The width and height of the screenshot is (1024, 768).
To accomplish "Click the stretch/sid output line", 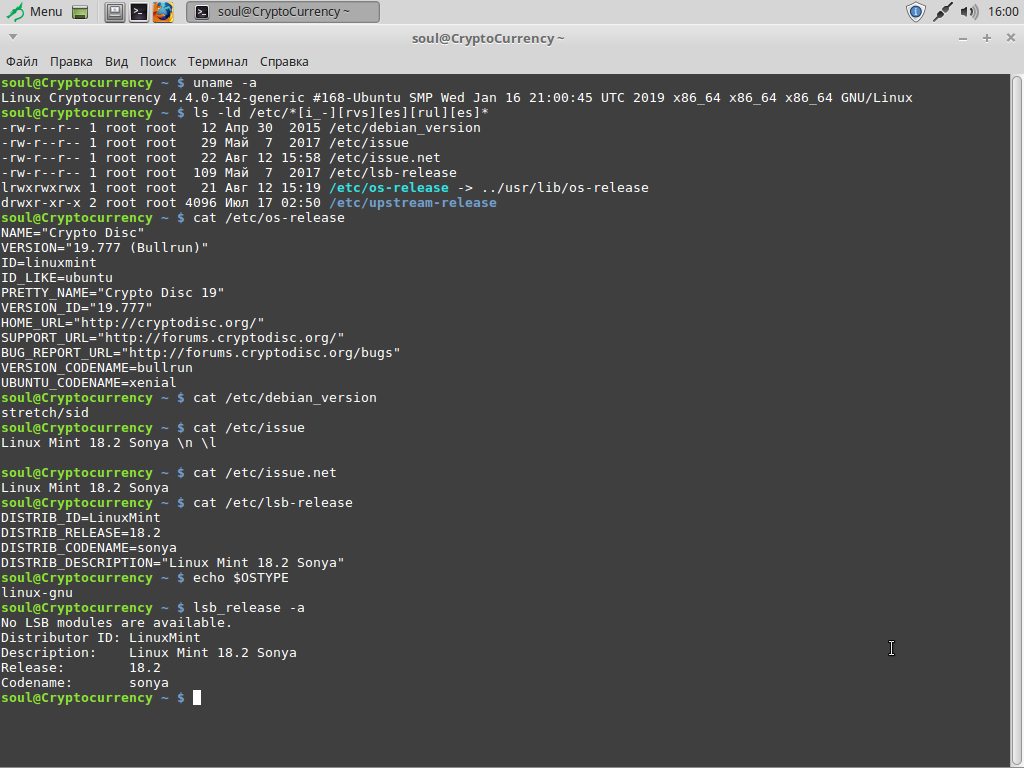I will pos(44,413).
